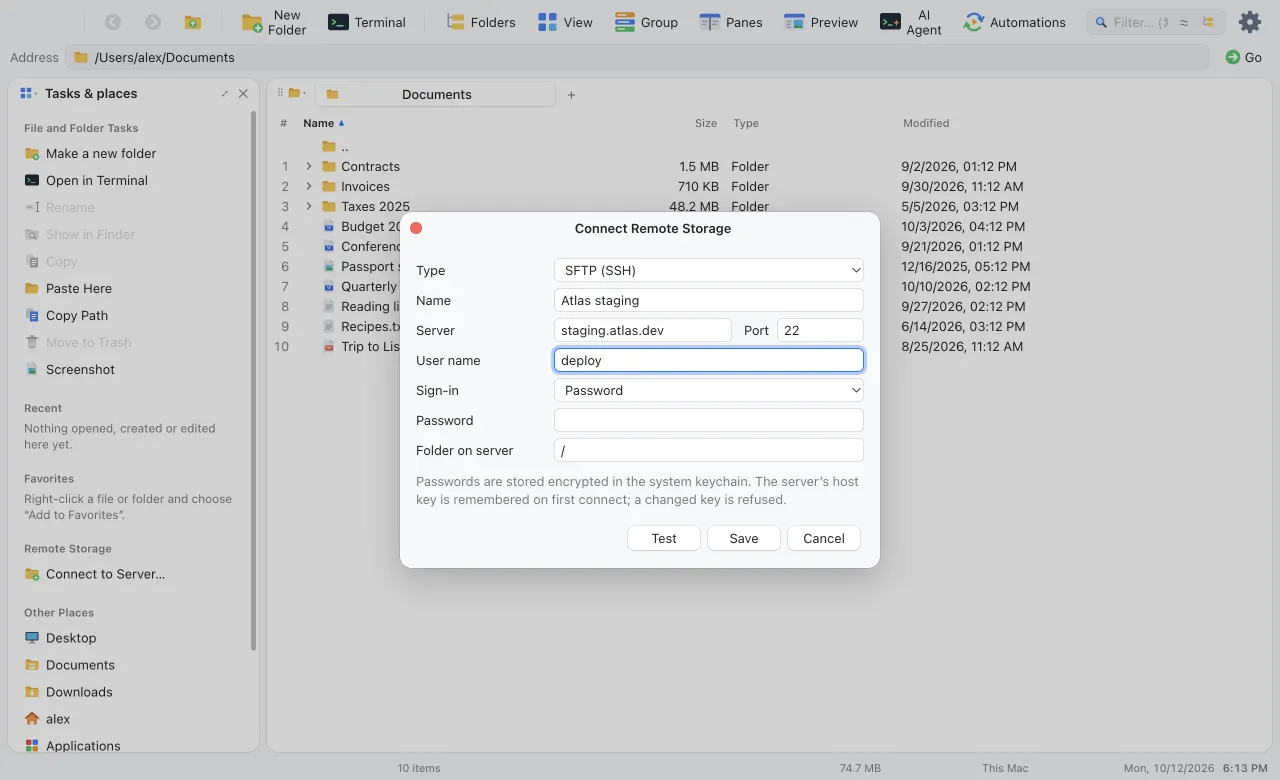Go back with the left arrow
Viewport: 1280px width, 780px height.
(113, 22)
